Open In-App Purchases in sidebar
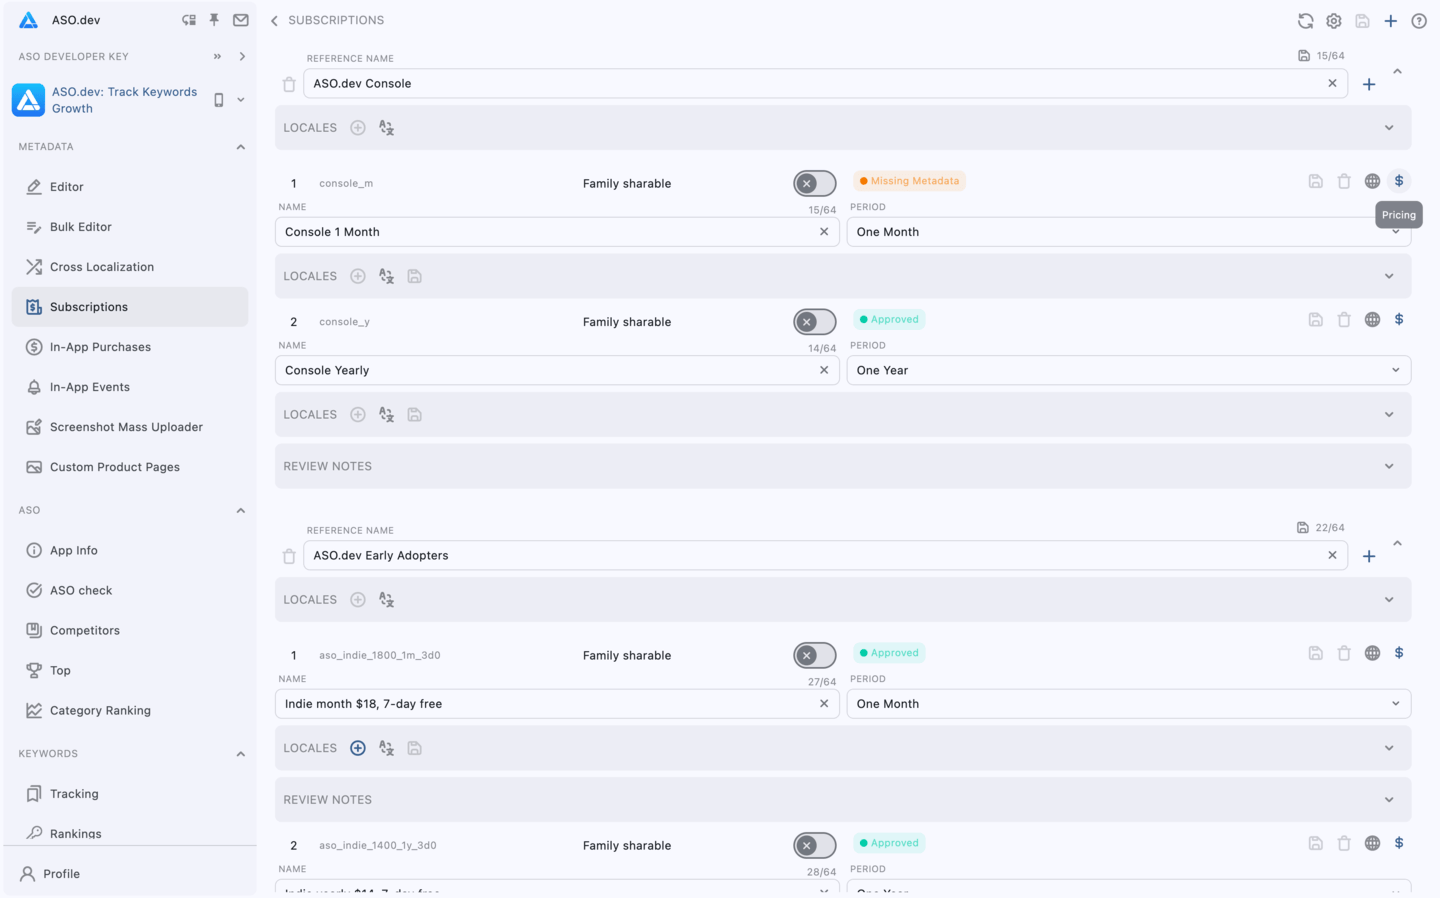 [100, 347]
